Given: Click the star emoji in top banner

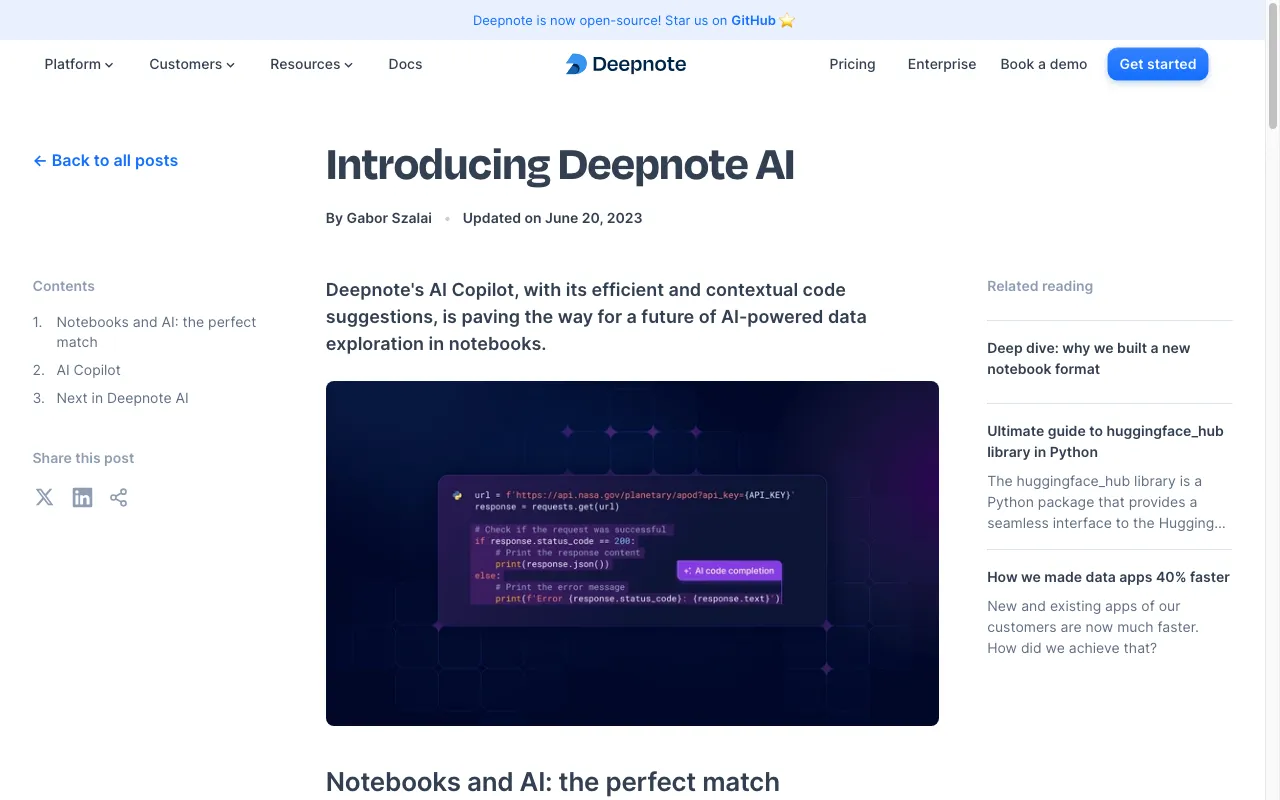Looking at the screenshot, I should tap(787, 20).
